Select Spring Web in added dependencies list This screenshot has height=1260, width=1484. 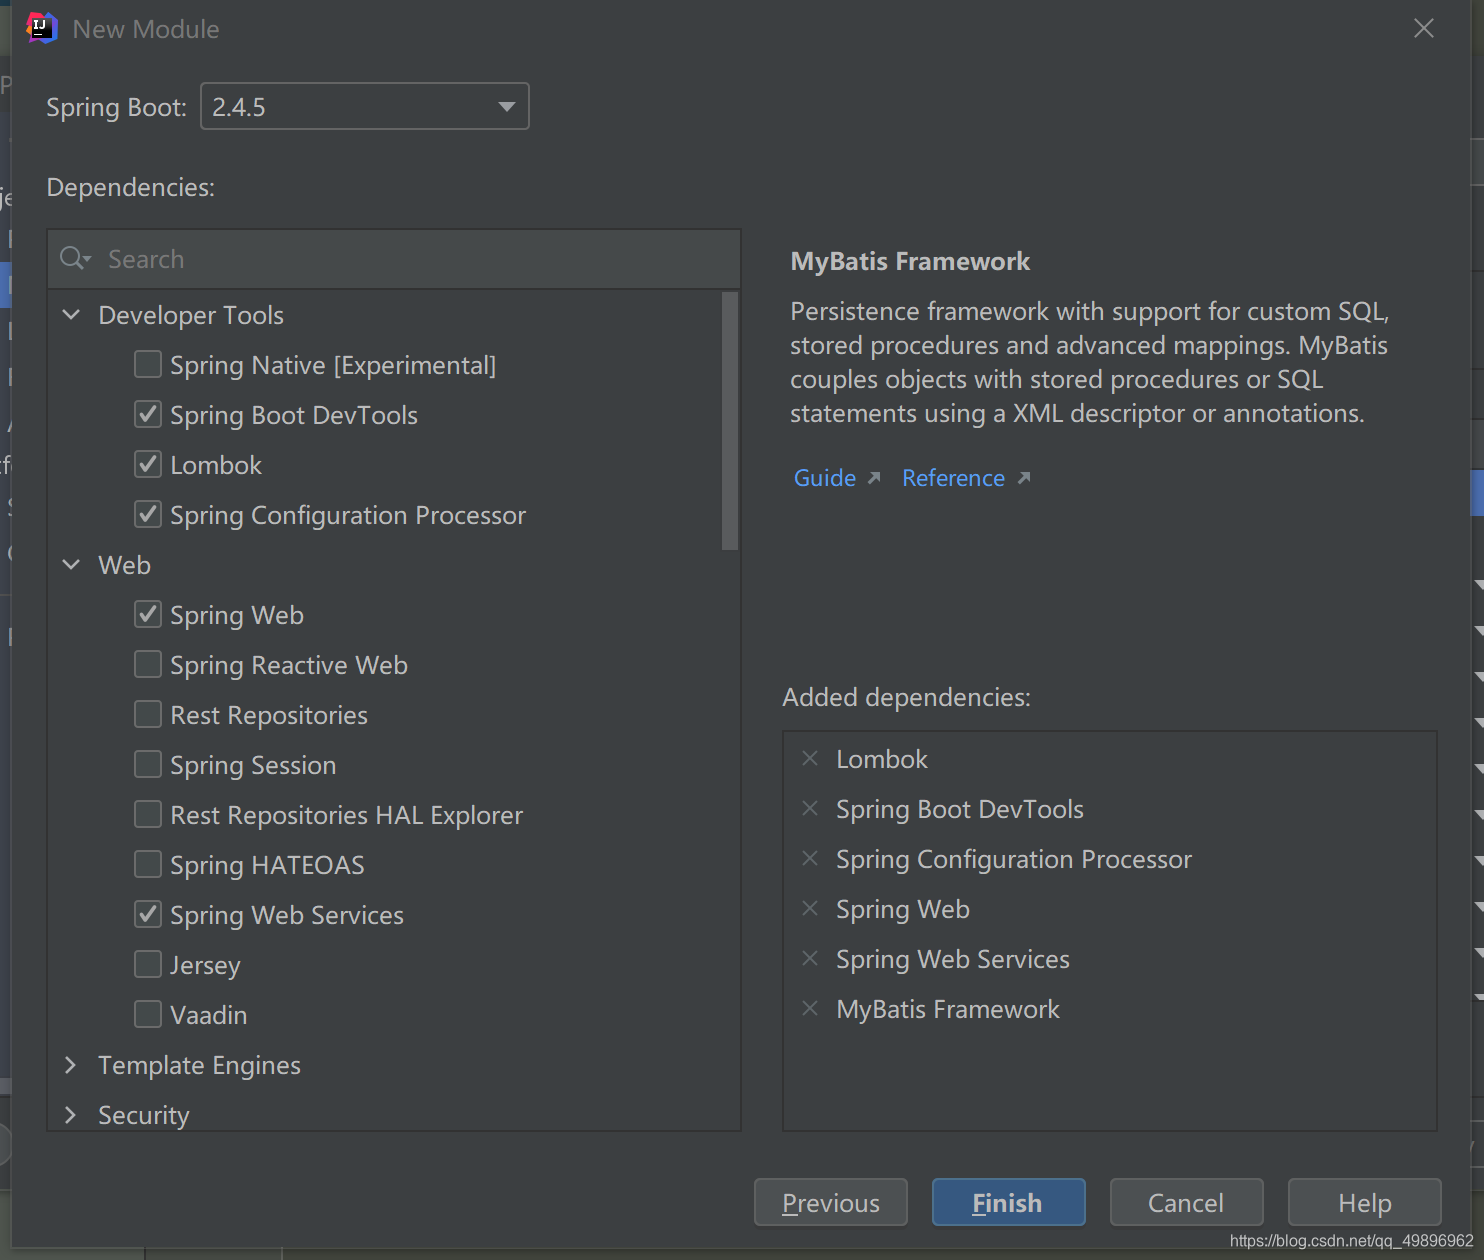[x=903, y=909]
